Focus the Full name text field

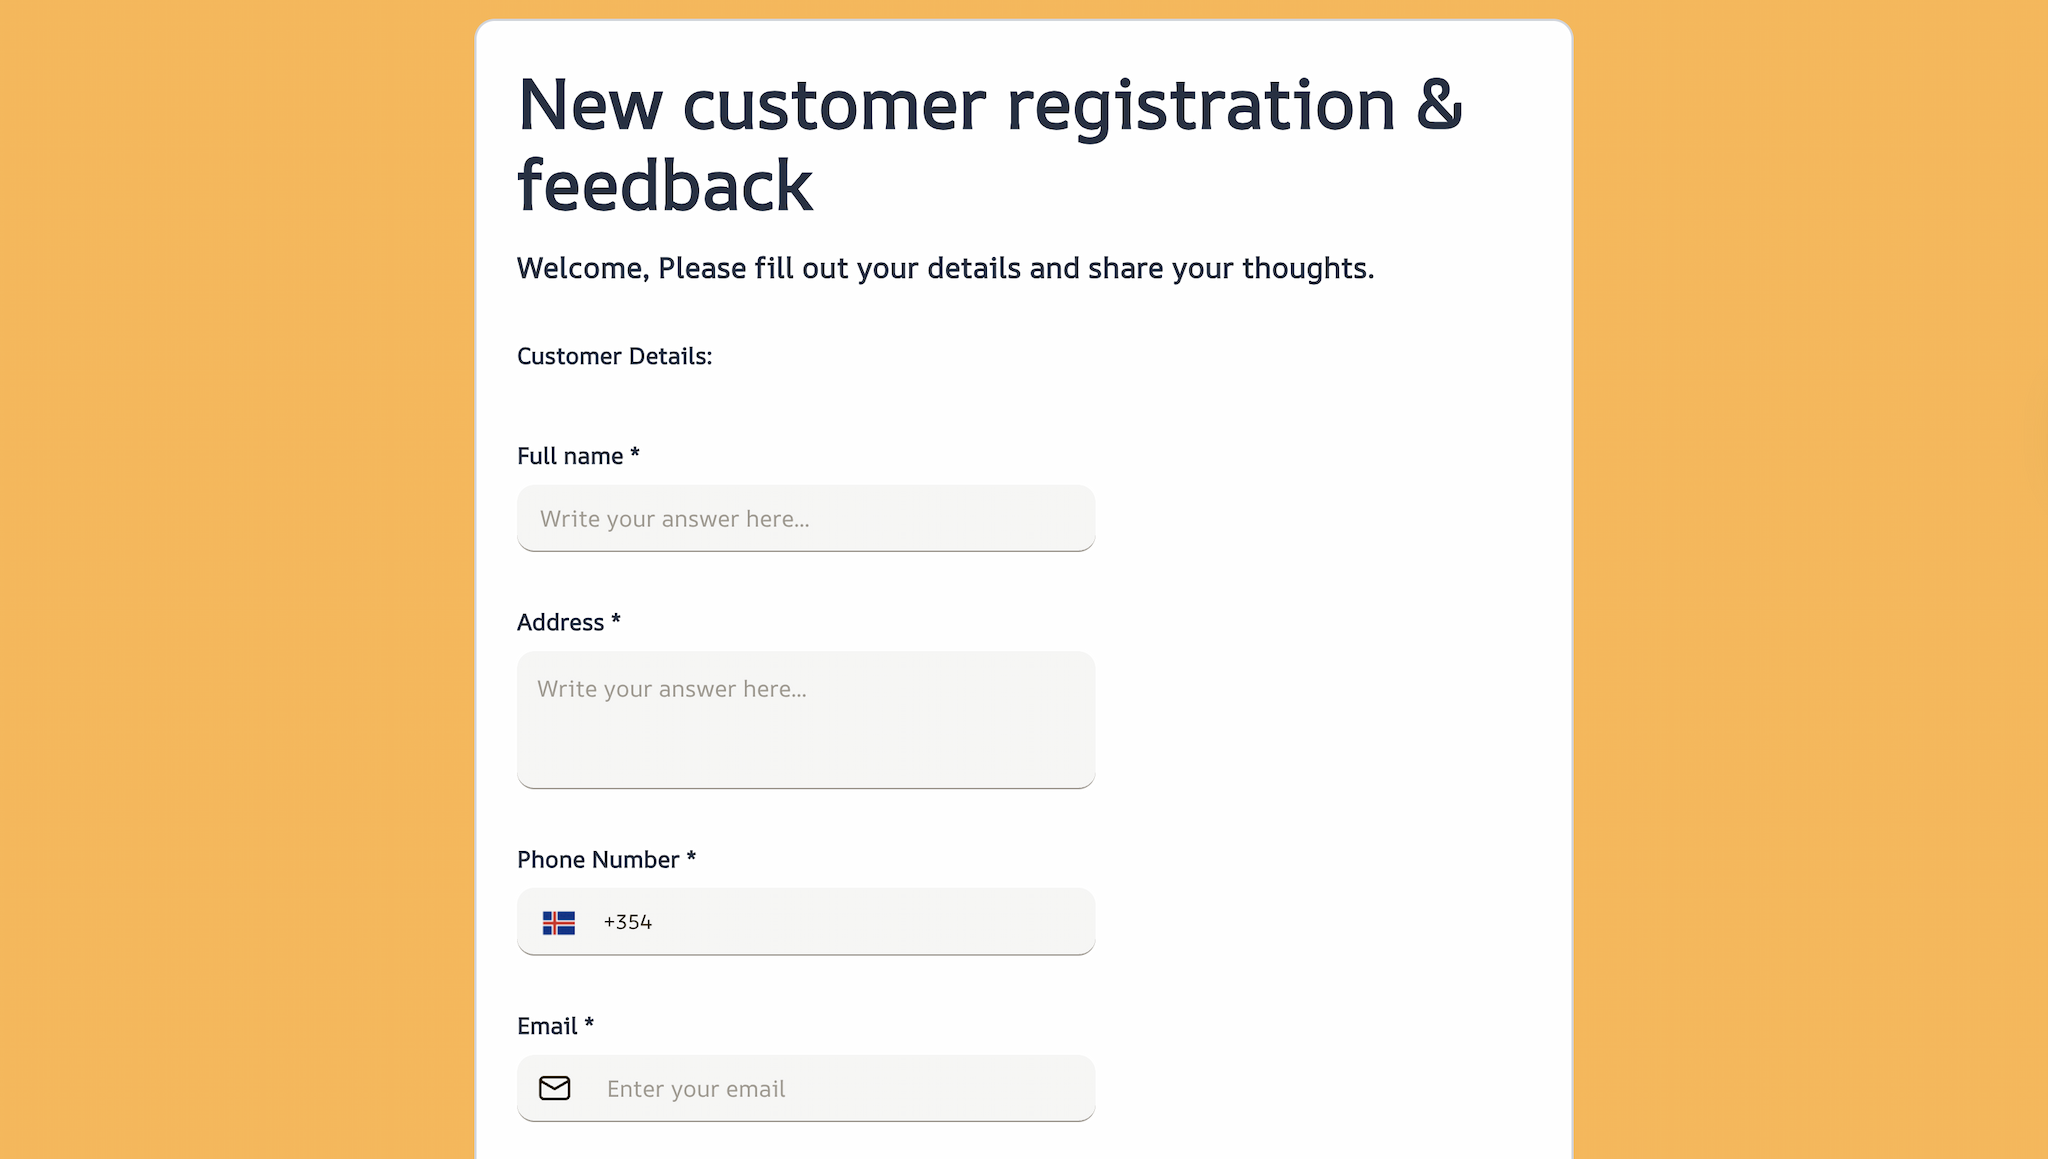click(805, 519)
